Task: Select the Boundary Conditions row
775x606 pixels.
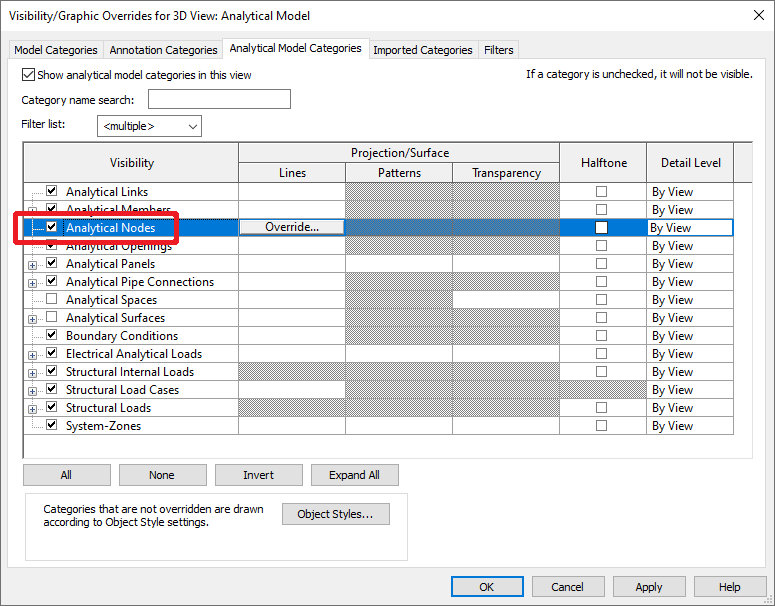Action: click(122, 336)
